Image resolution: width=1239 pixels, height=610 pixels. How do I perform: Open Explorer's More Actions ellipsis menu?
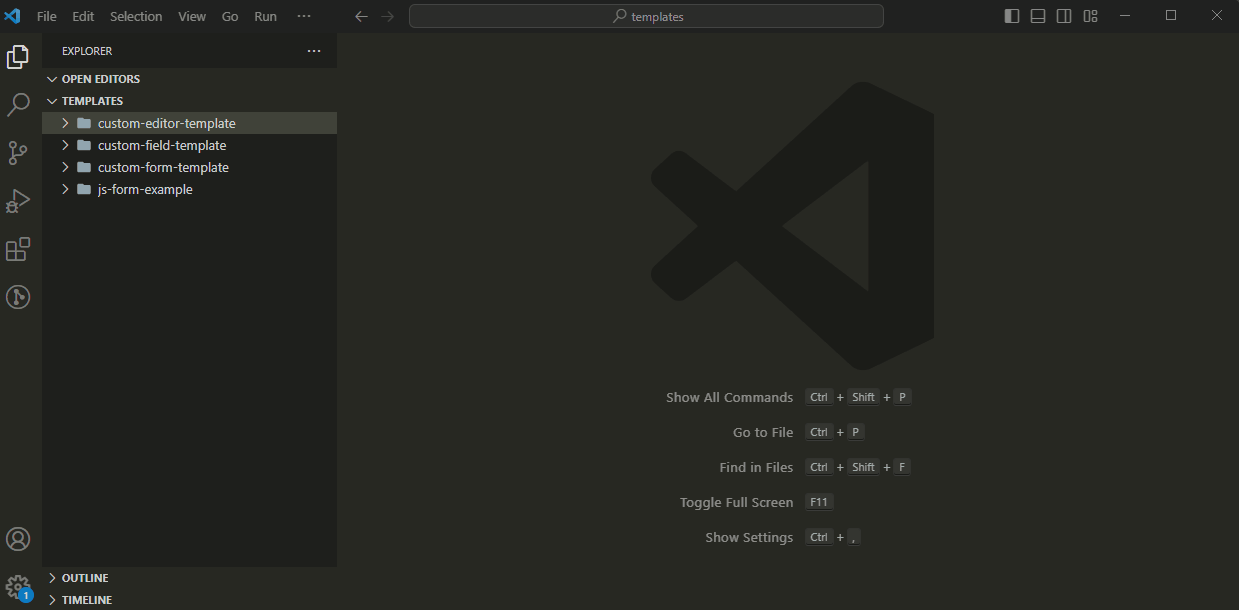click(x=314, y=51)
